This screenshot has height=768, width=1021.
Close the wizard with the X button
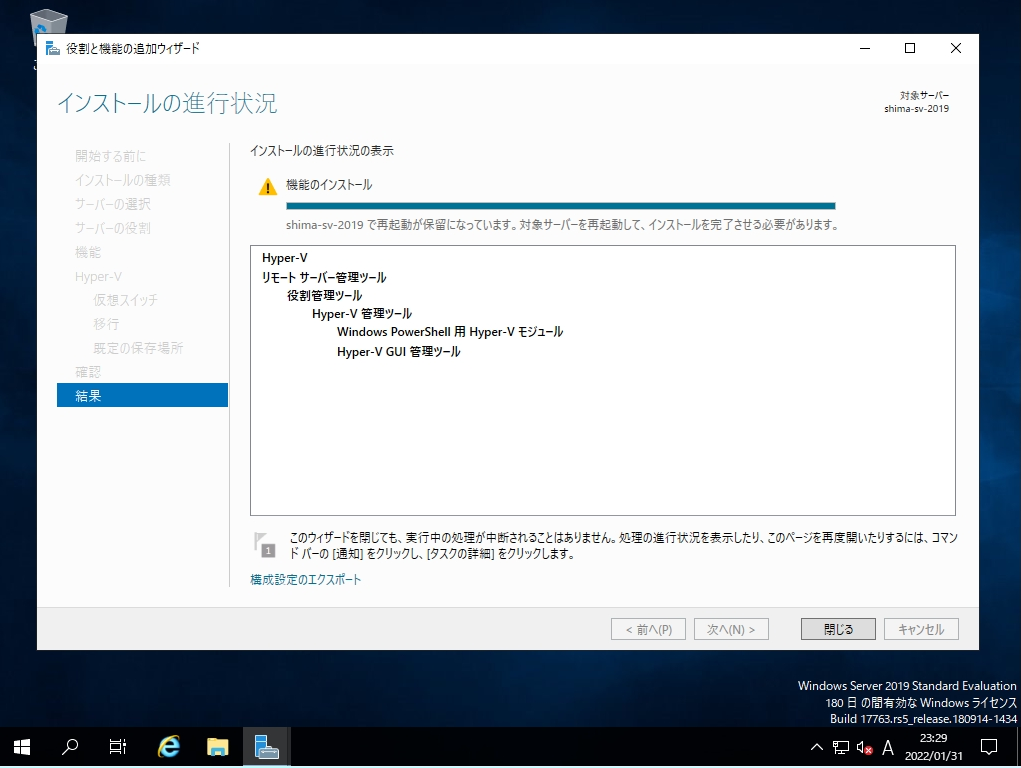point(955,48)
